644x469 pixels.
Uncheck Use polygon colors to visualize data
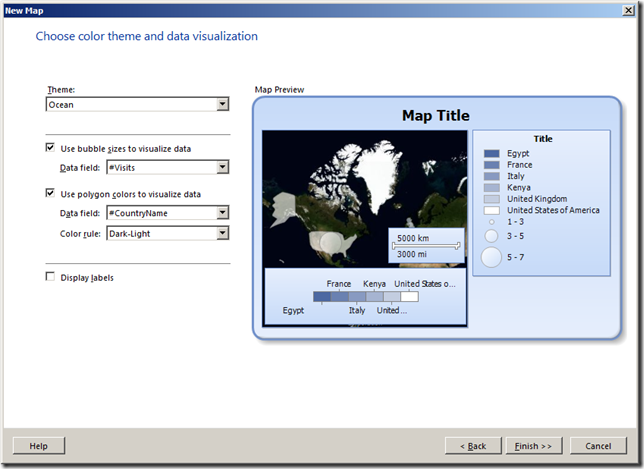[50, 193]
